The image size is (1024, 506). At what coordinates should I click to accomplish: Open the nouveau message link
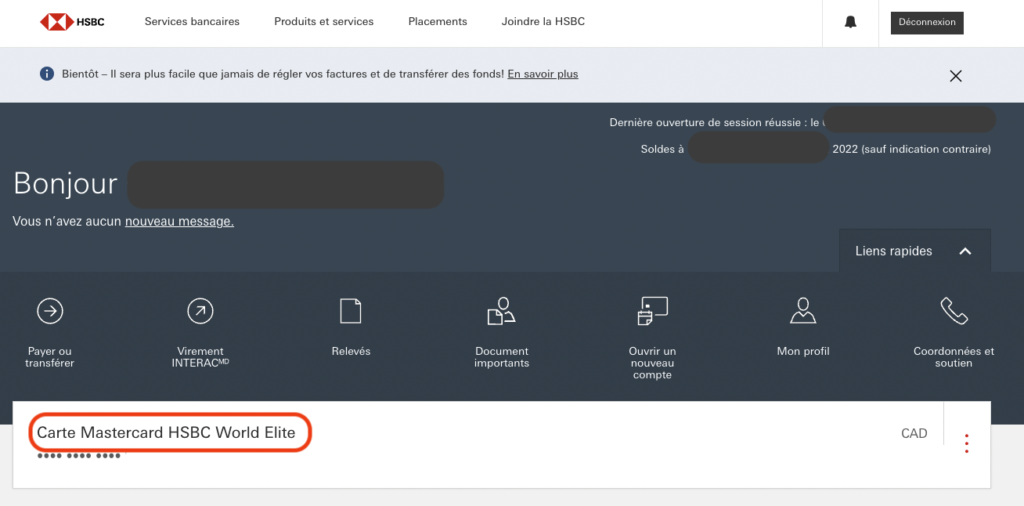tap(180, 222)
